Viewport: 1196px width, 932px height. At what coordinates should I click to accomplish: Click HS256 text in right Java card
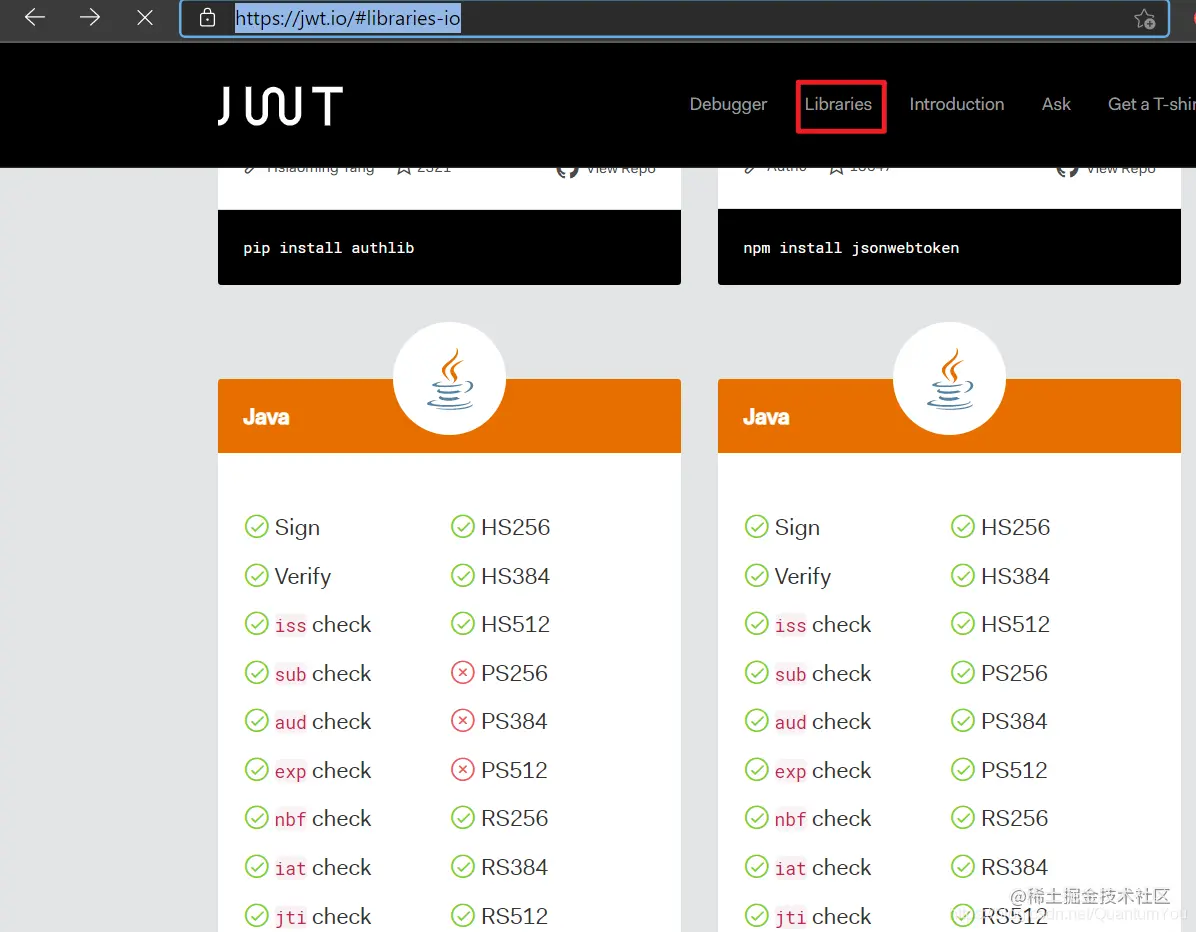pyautogui.click(x=1015, y=527)
